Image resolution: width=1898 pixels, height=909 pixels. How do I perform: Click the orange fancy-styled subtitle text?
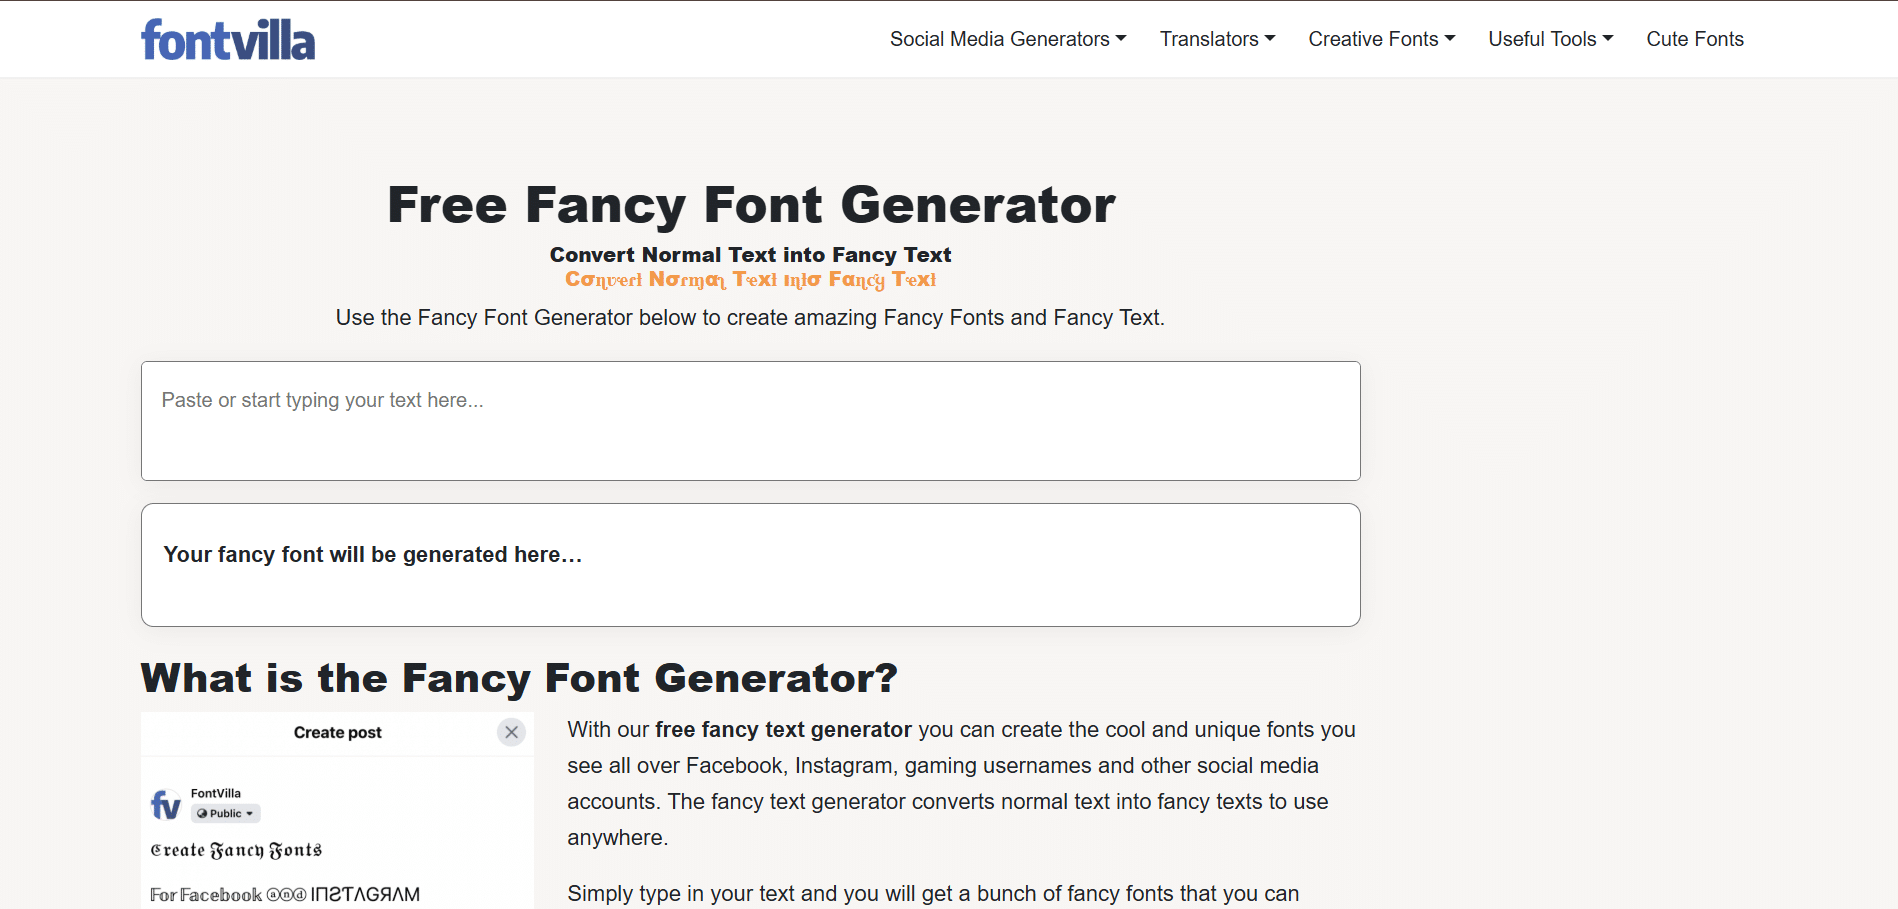pyautogui.click(x=750, y=280)
